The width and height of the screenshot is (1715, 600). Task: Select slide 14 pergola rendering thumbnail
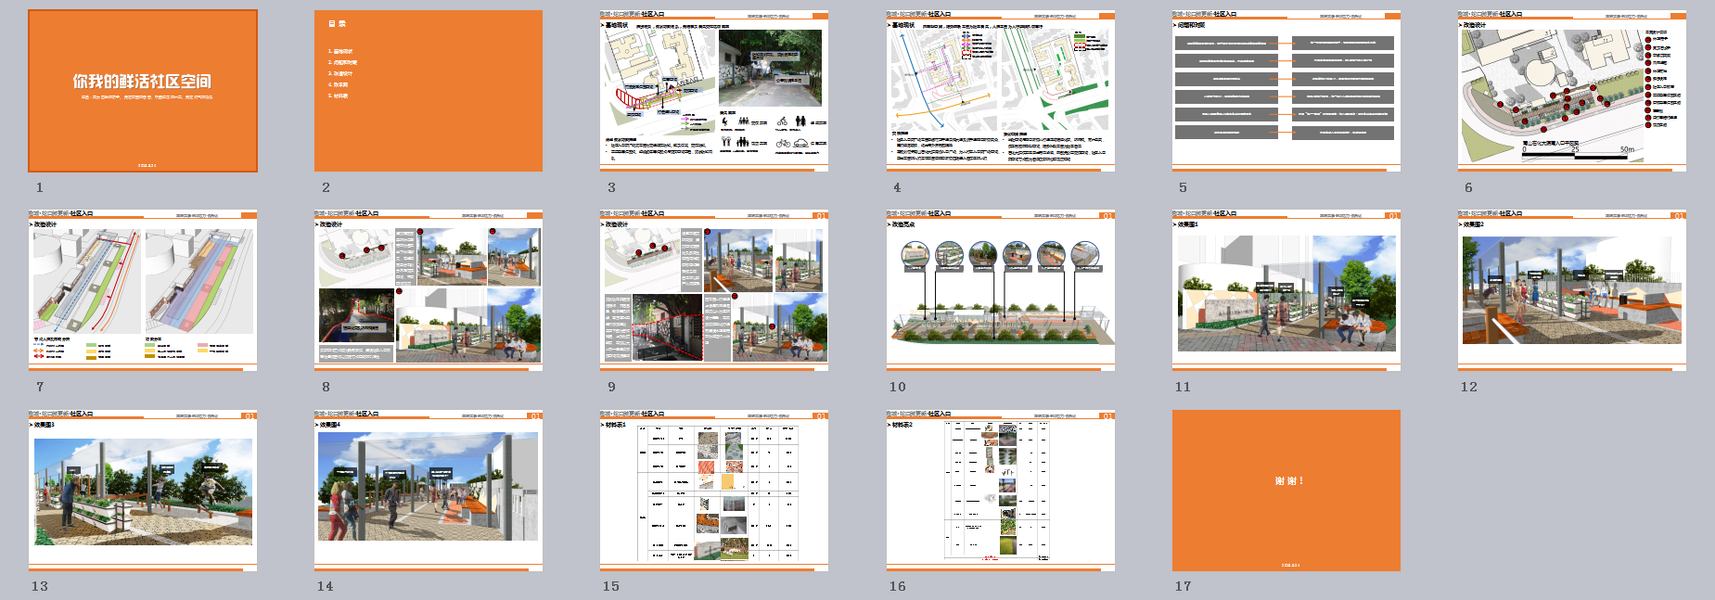428,490
